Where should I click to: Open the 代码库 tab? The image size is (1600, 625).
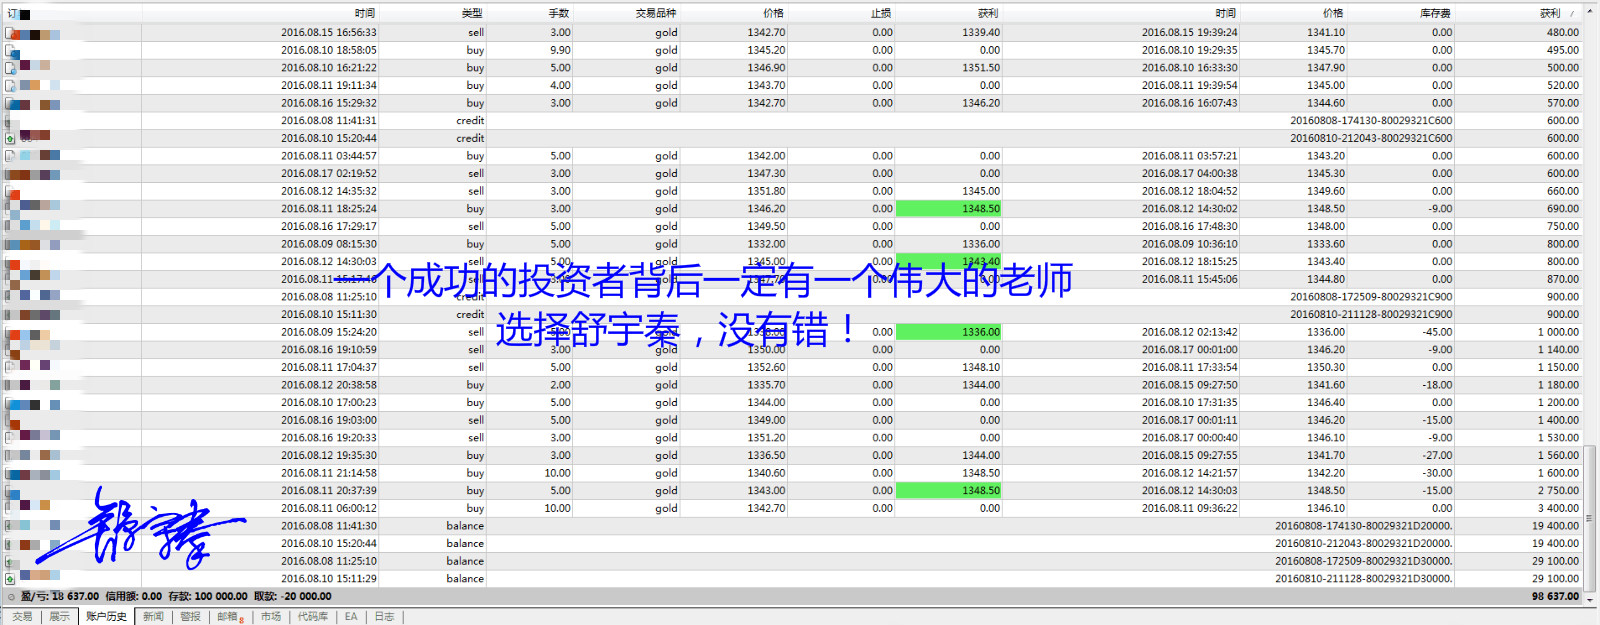coord(313,617)
